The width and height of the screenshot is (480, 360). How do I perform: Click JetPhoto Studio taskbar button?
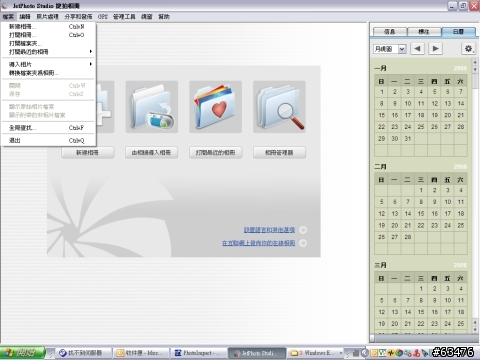[256, 353]
